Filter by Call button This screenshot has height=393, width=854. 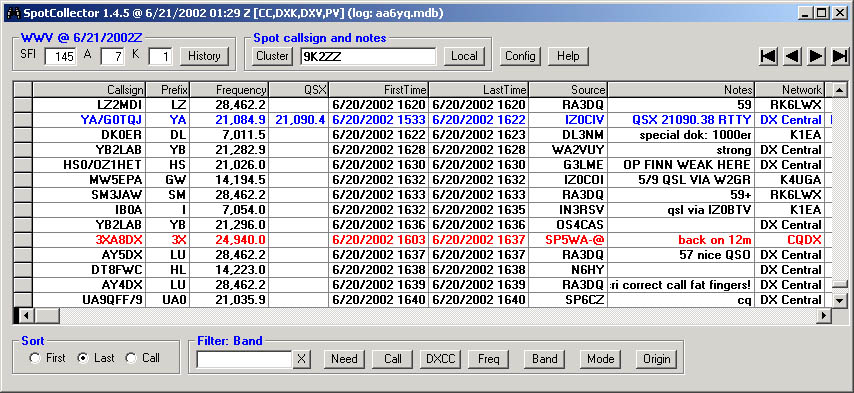(393, 358)
